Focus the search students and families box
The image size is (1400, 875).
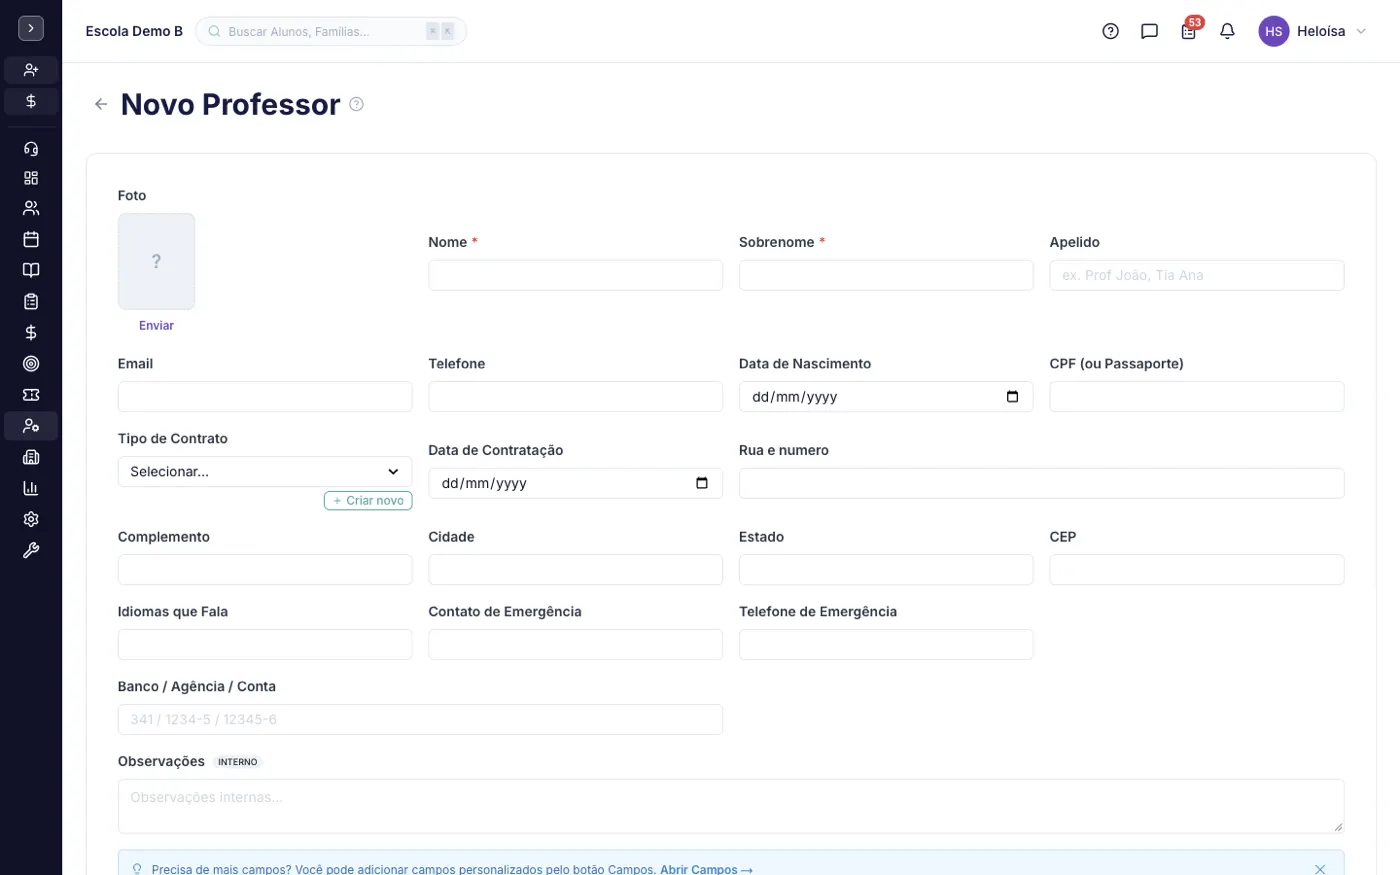tap(331, 31)
